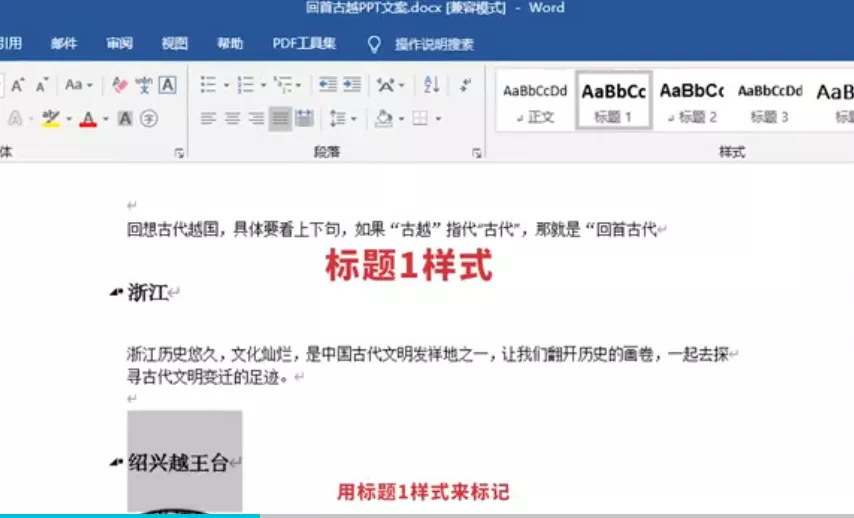The height and width of the screenshot is (518, 854).
Task: Toggle justify alignment
Action: [280, 118]
